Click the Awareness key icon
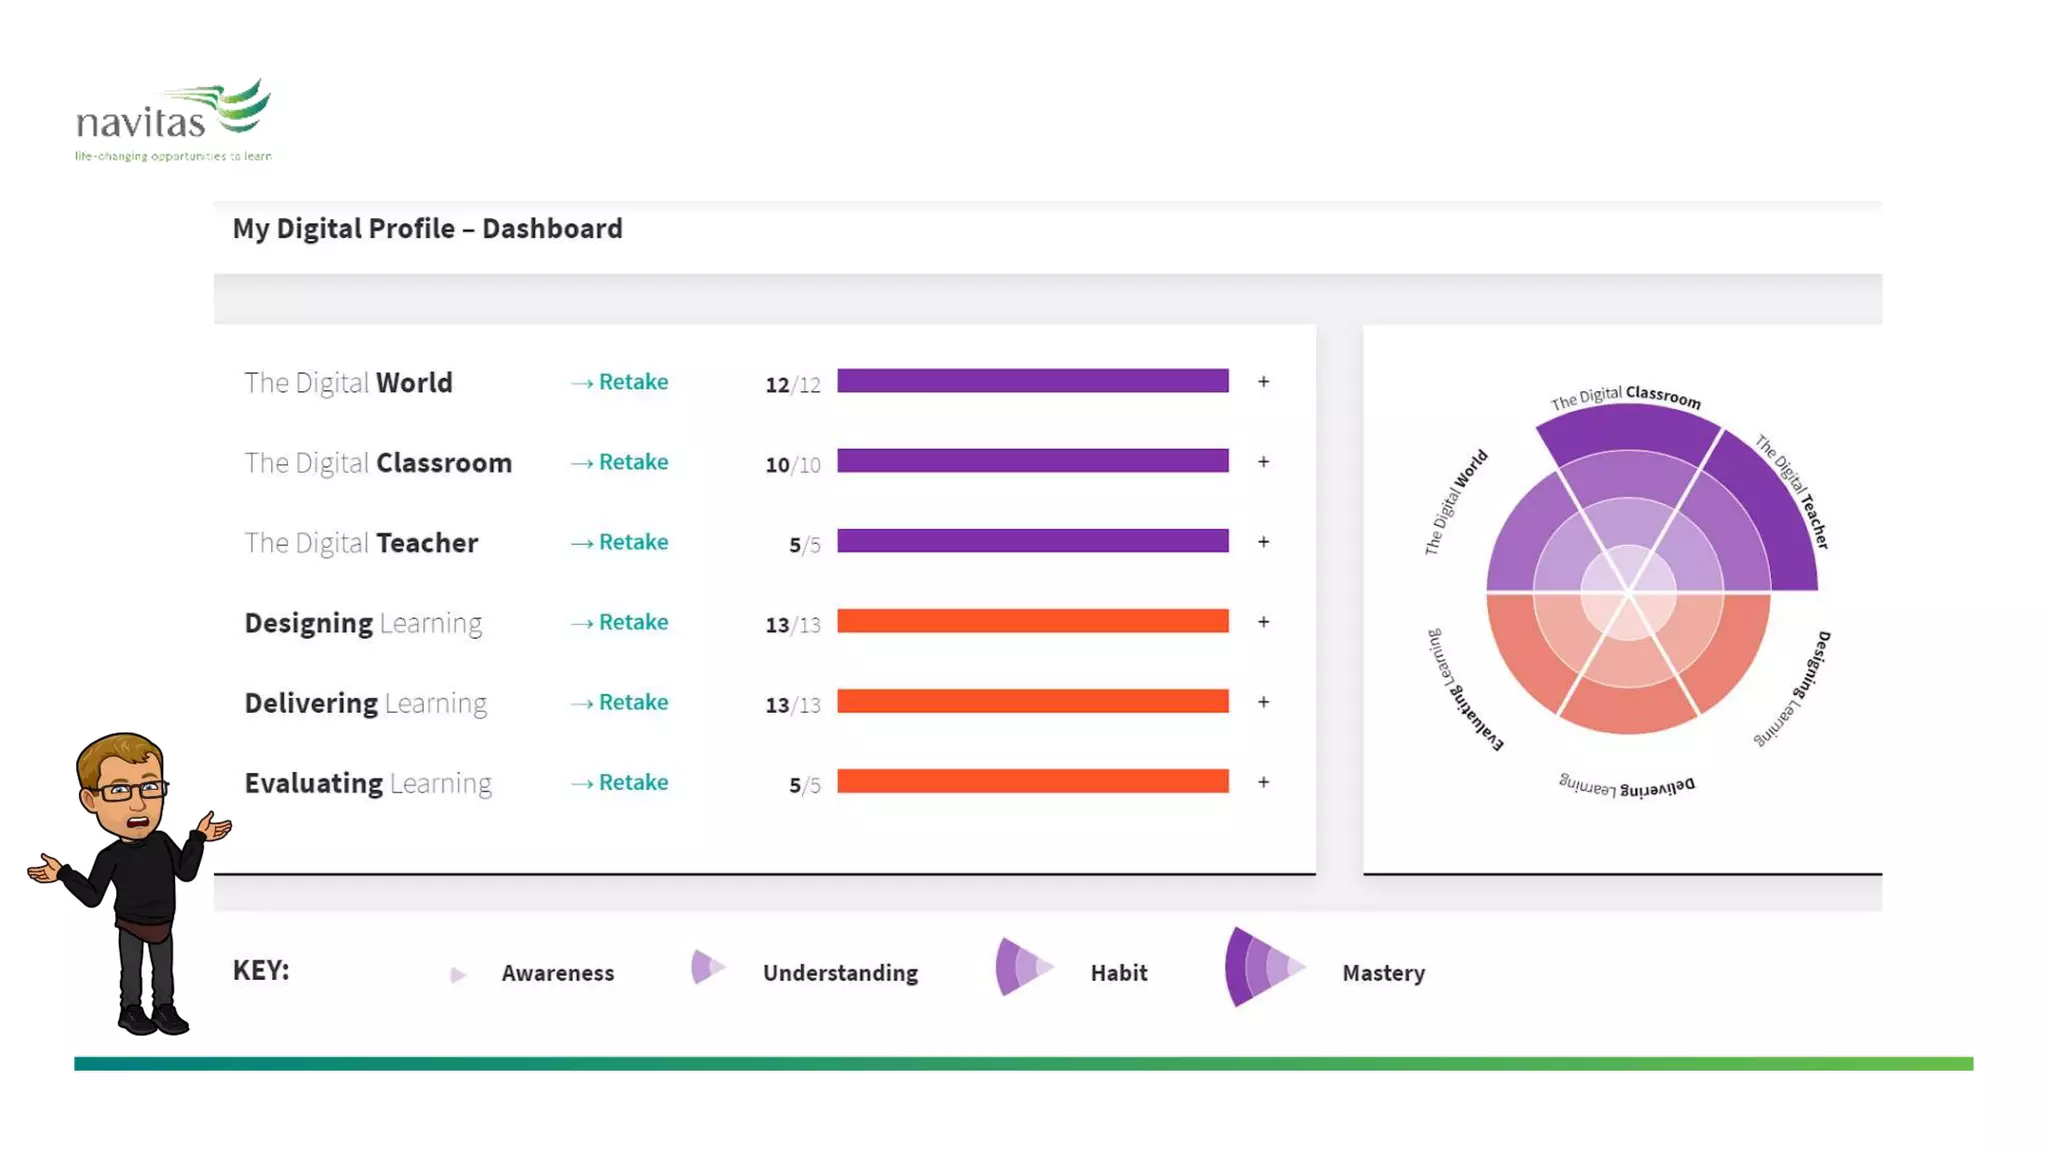This screenshot has width=2048, height=1152. click(458, 974)
